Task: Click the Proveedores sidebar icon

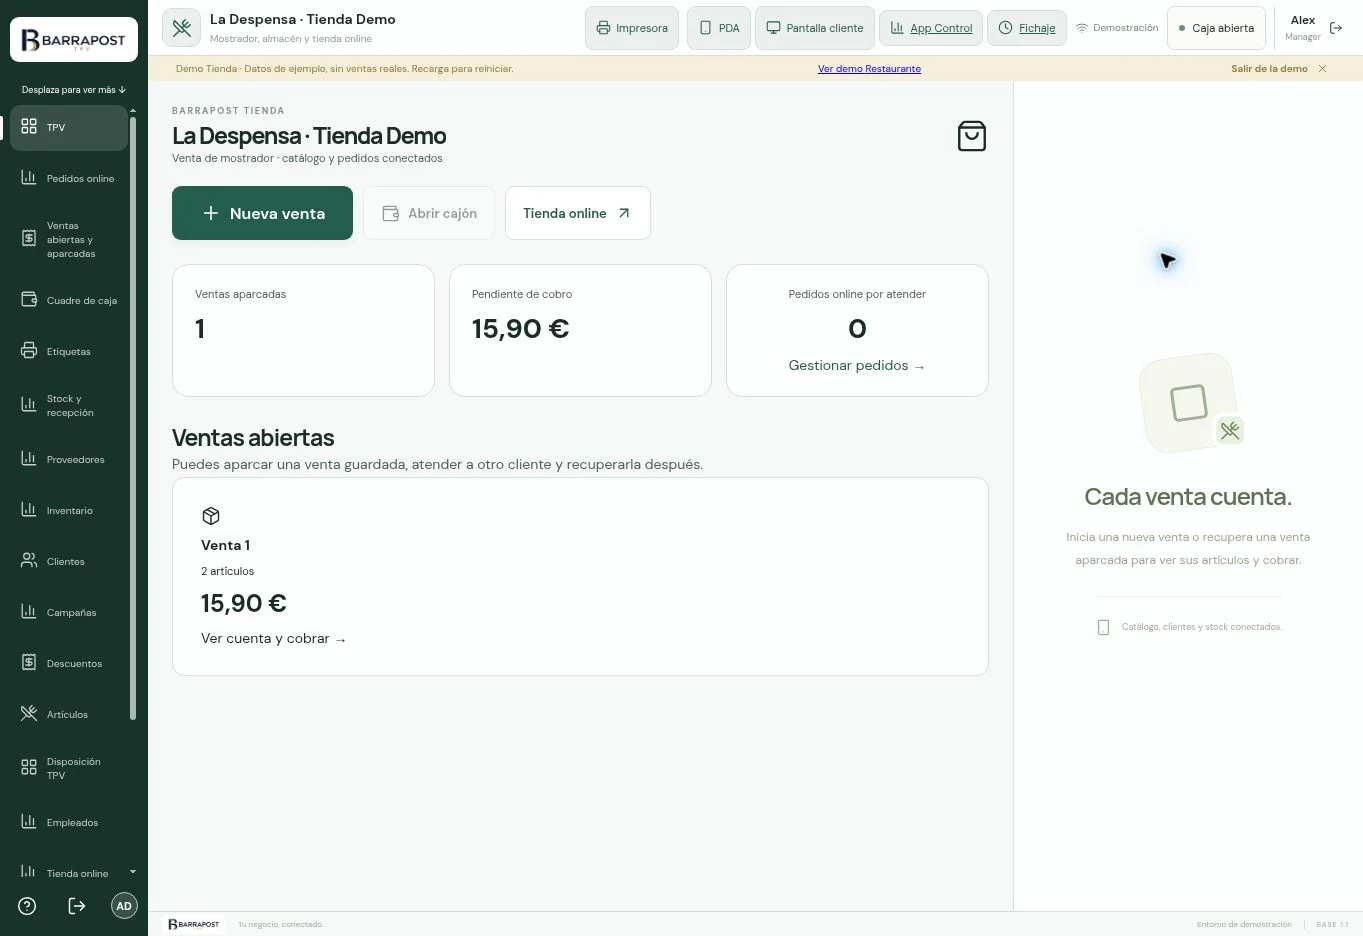Action: (29, 459)
